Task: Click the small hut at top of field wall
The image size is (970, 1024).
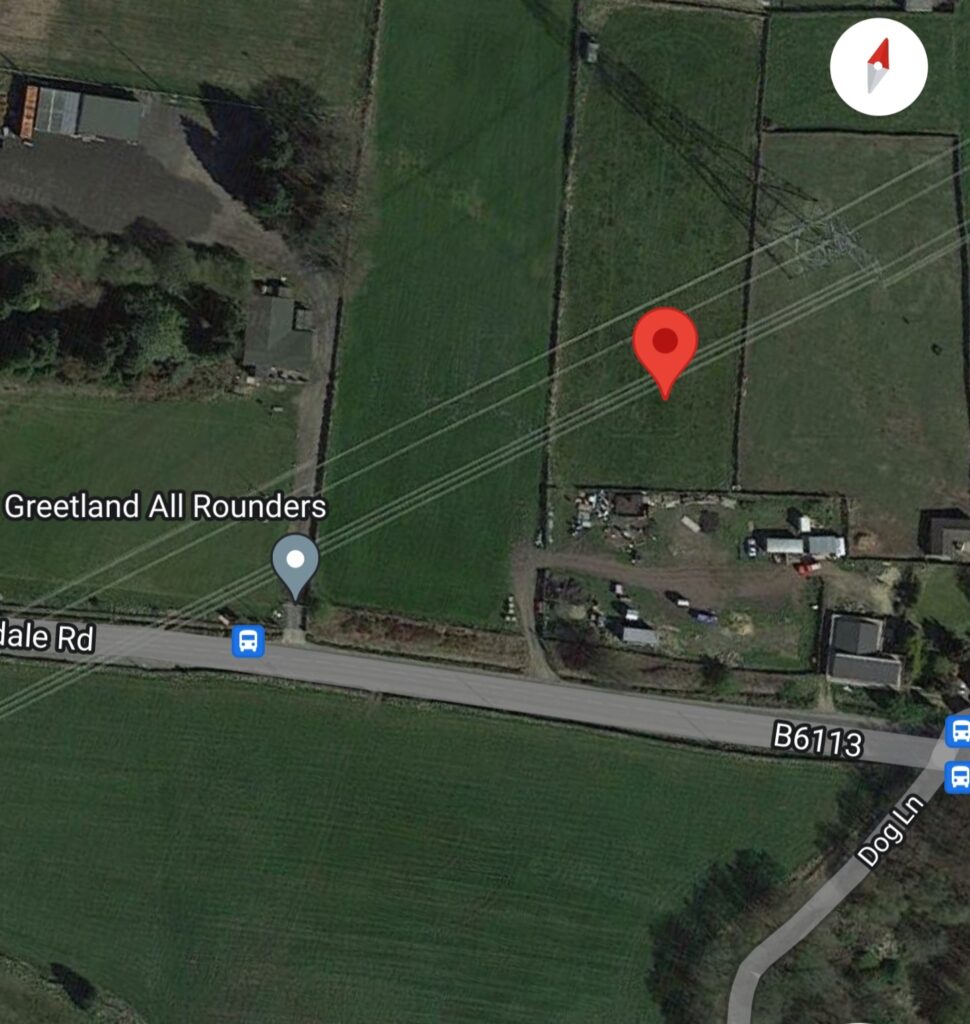Action: pyautogui.click(x=591, y=49)
